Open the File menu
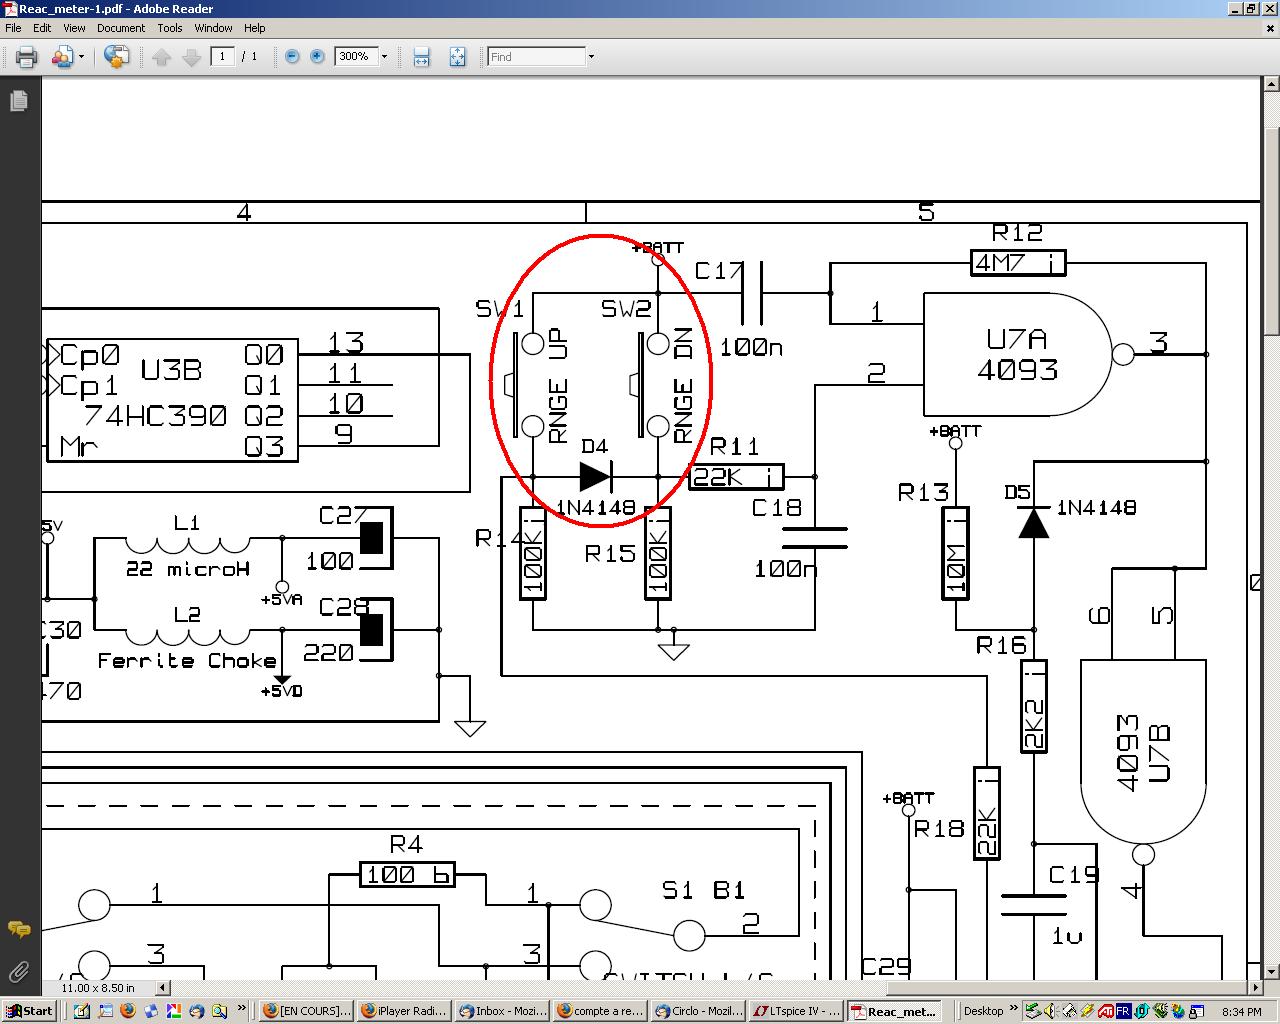 point(13,28)
